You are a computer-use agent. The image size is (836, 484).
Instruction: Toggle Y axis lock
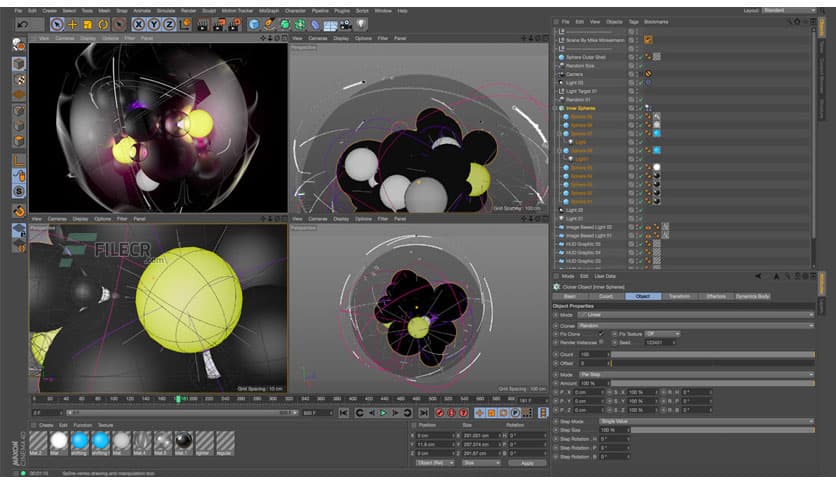click(x=154, y=25)
